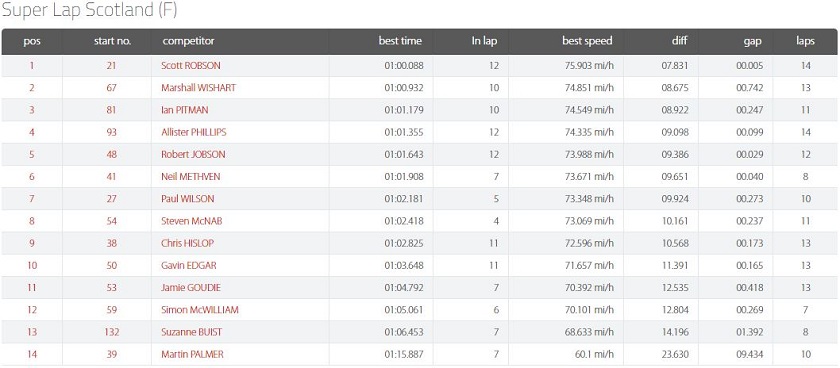Select Neil METHVEN's name

coord(191,177)
